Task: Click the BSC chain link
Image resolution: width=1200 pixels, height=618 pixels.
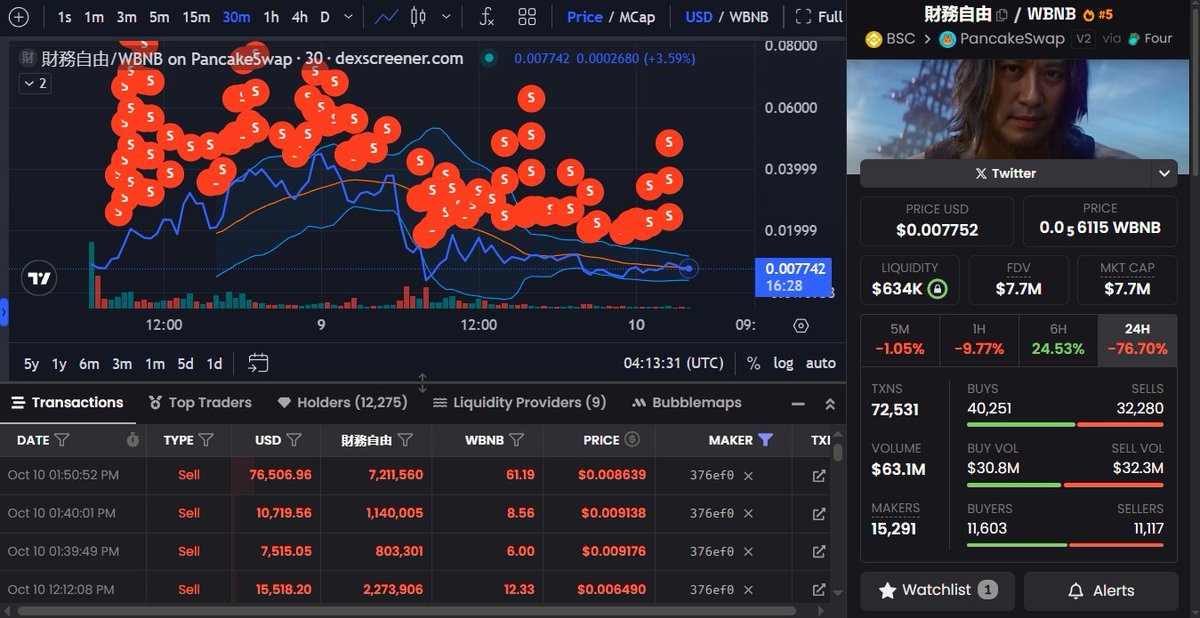Action: click(x=890, y=39)
